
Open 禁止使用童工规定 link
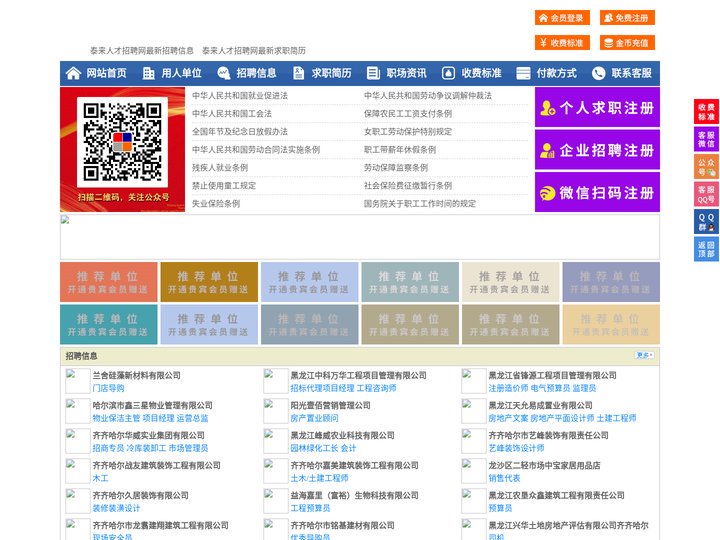tap(224, 186)
